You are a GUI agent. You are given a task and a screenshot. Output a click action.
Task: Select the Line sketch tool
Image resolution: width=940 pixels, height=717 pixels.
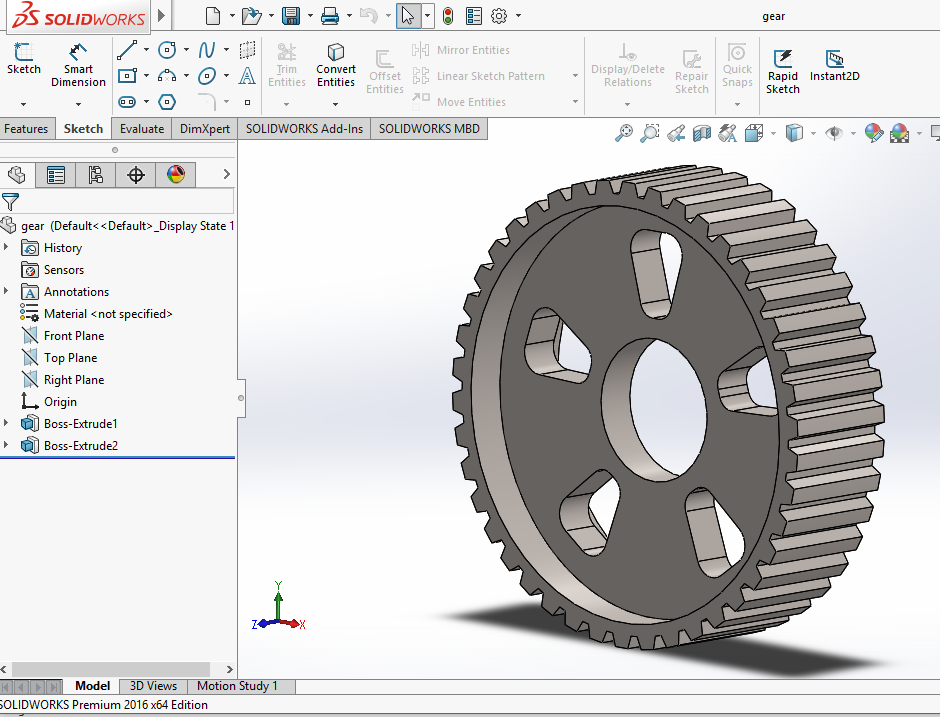(126, 50)
